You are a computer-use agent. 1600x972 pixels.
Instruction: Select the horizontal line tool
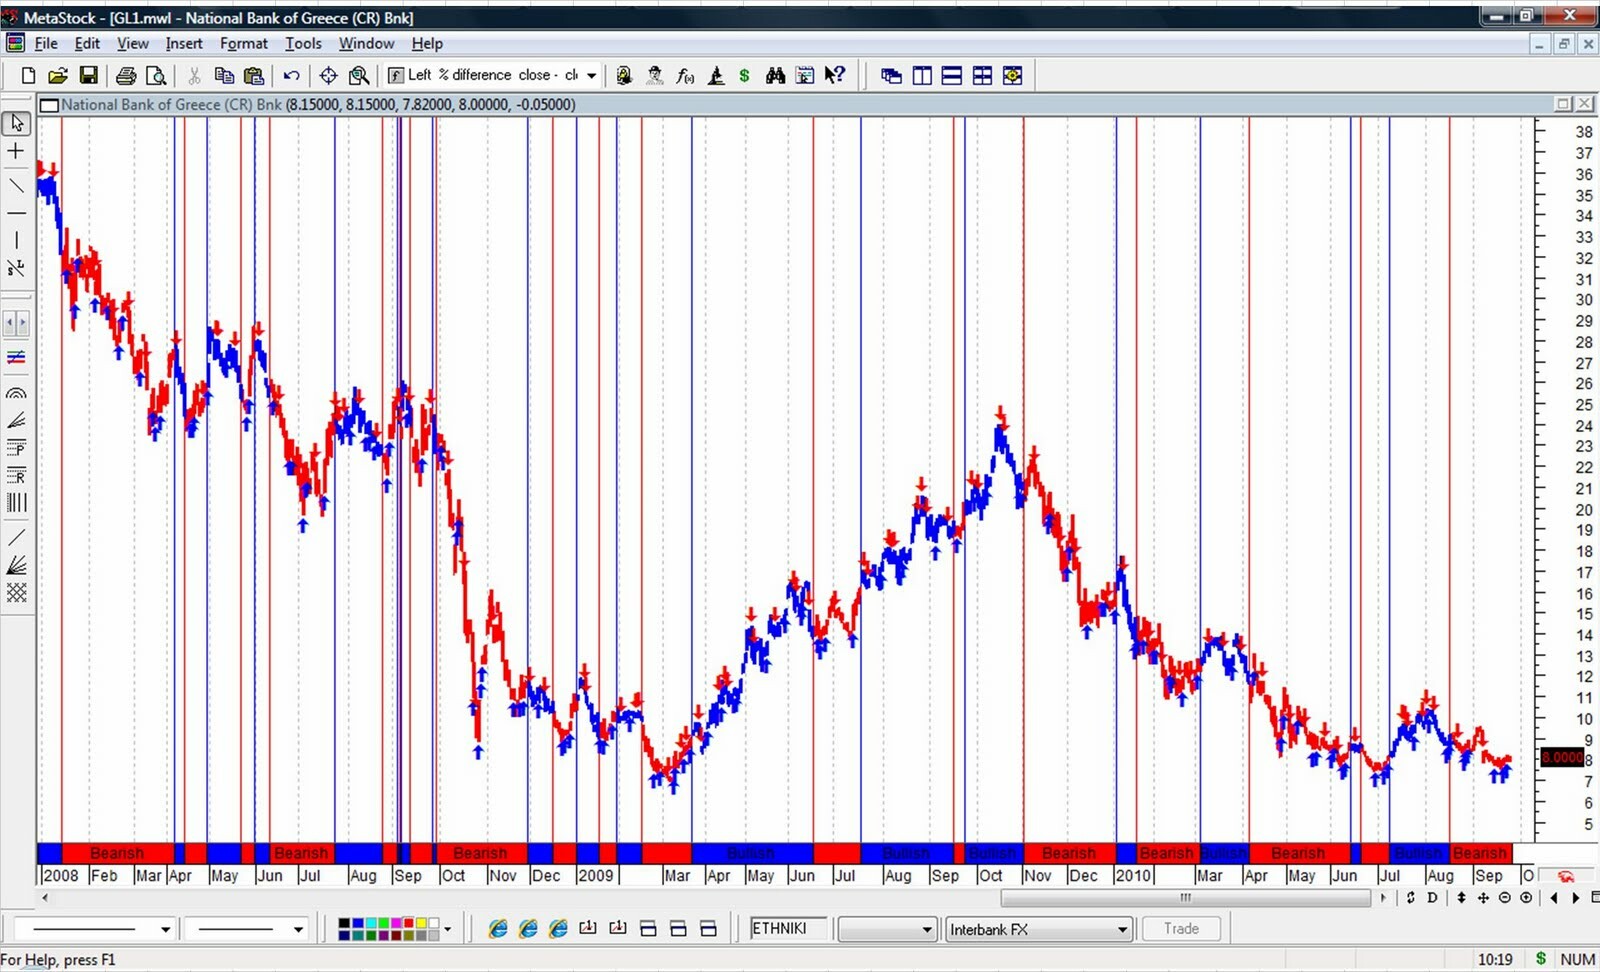pos(16,213)
